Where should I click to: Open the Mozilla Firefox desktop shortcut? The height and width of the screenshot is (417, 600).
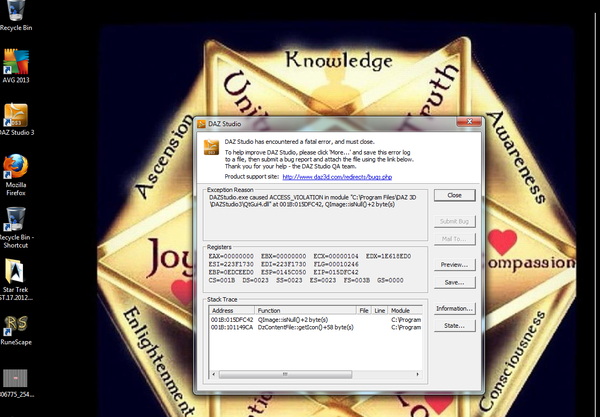click(x=16, y=174)
